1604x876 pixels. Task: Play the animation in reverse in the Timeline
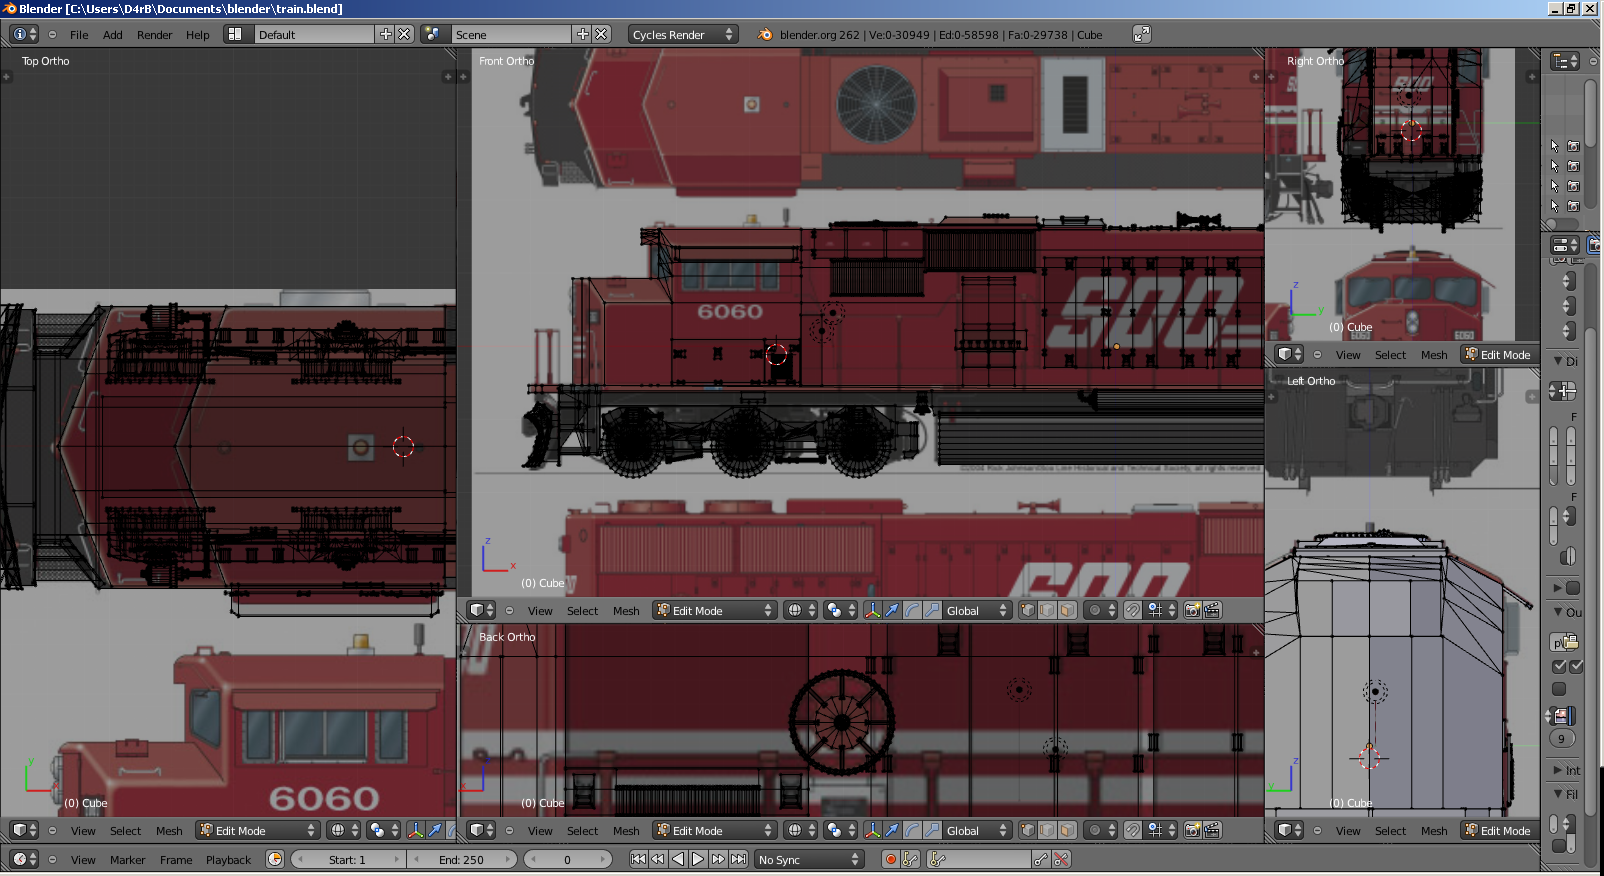coord(678,859)
